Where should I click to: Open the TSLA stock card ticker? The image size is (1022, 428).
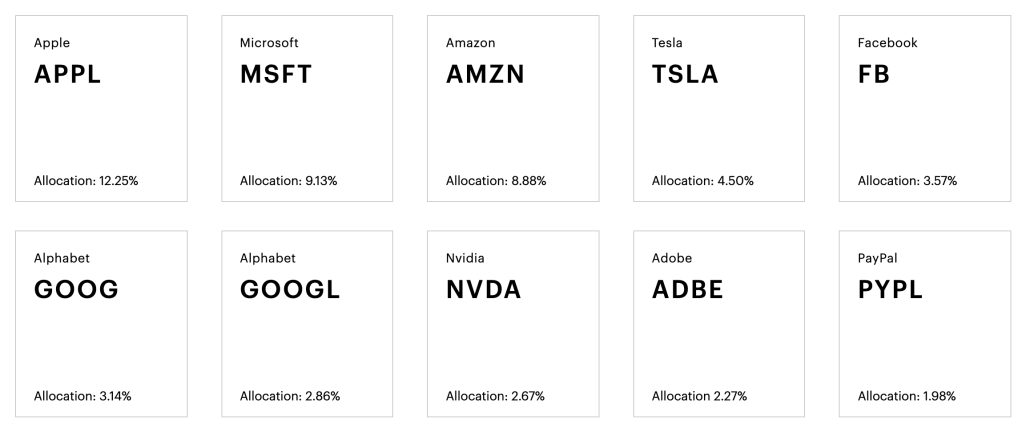click(x=685, y=75)
